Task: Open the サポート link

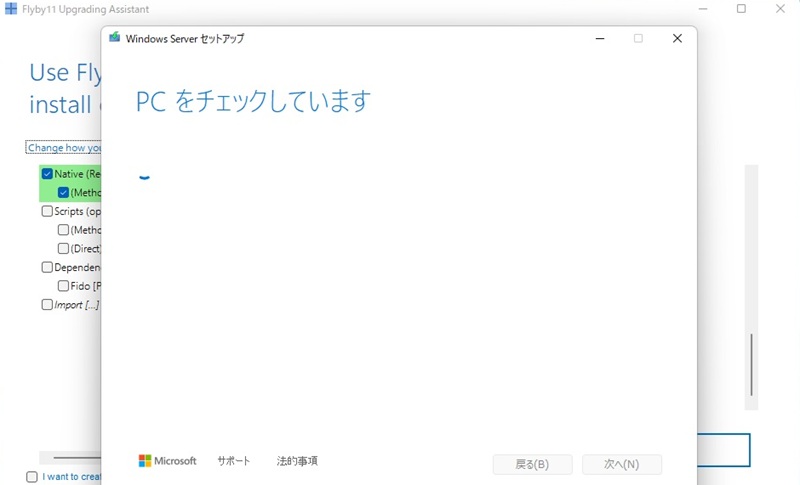Action: tap(234, 461)
